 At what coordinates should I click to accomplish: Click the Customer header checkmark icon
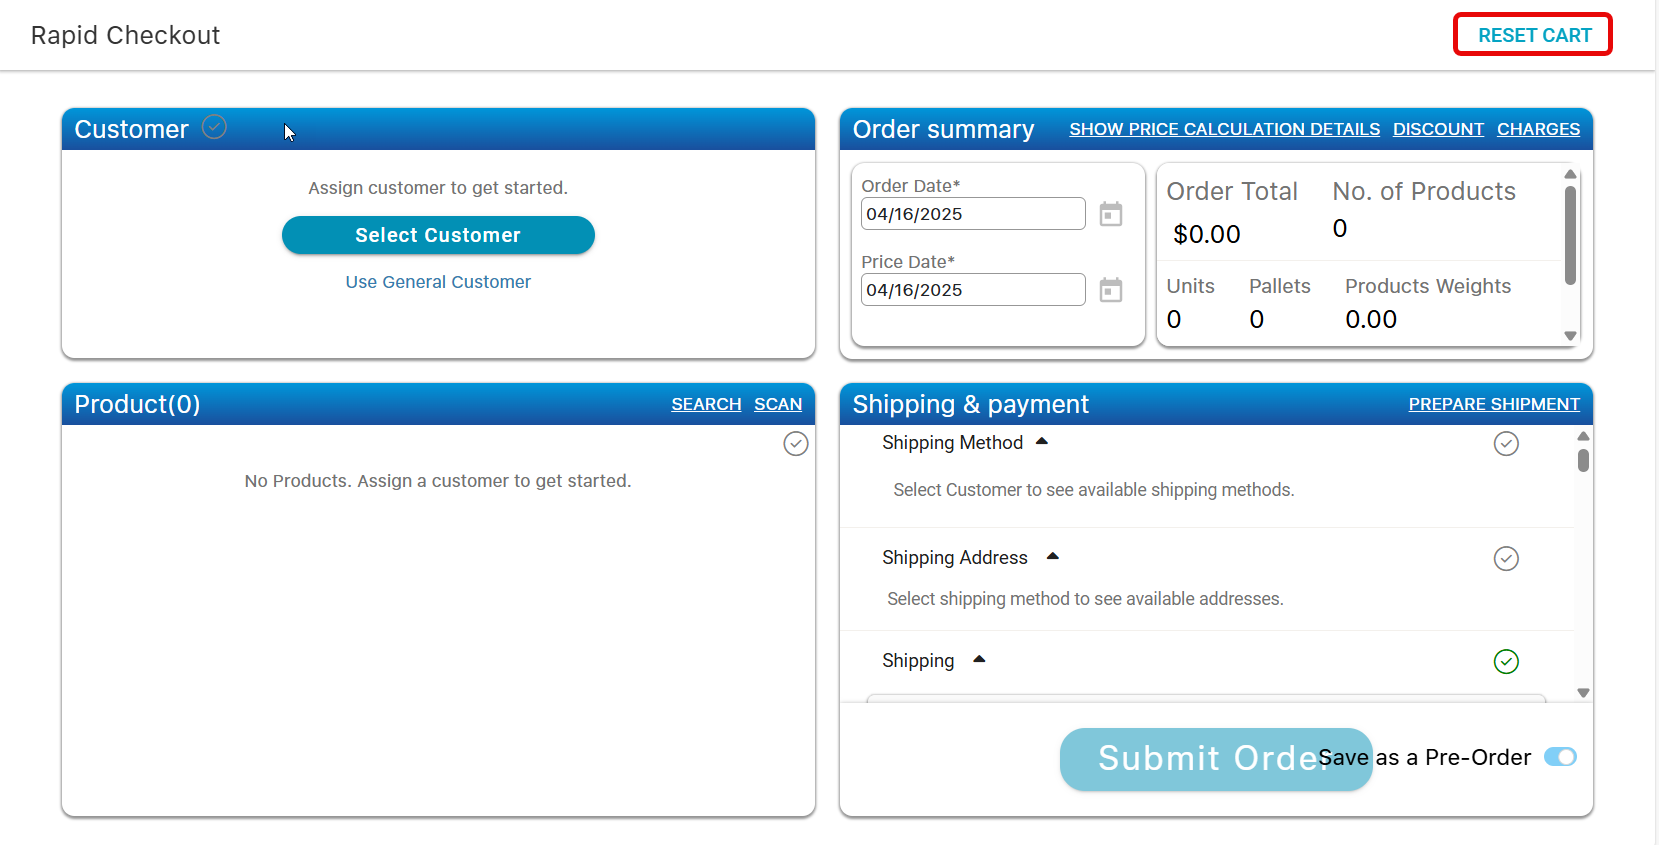click(214, 127)
